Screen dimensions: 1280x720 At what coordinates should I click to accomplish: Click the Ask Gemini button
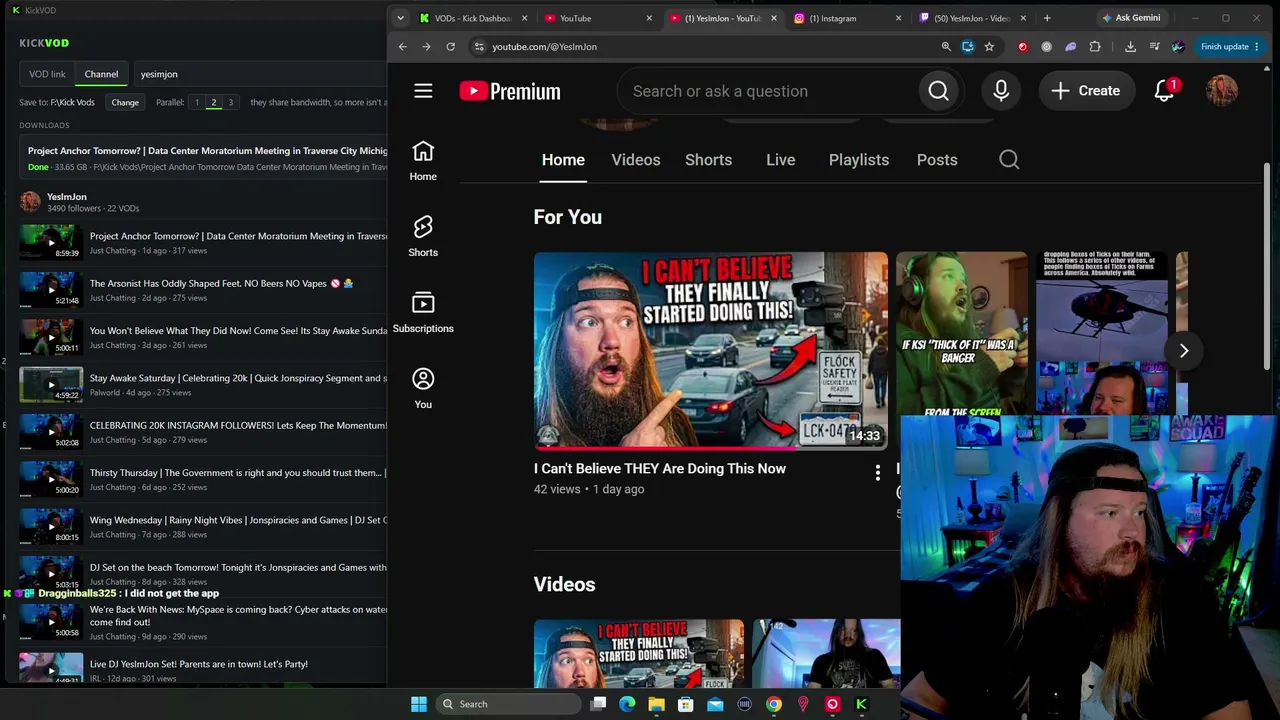[1132, 18]
